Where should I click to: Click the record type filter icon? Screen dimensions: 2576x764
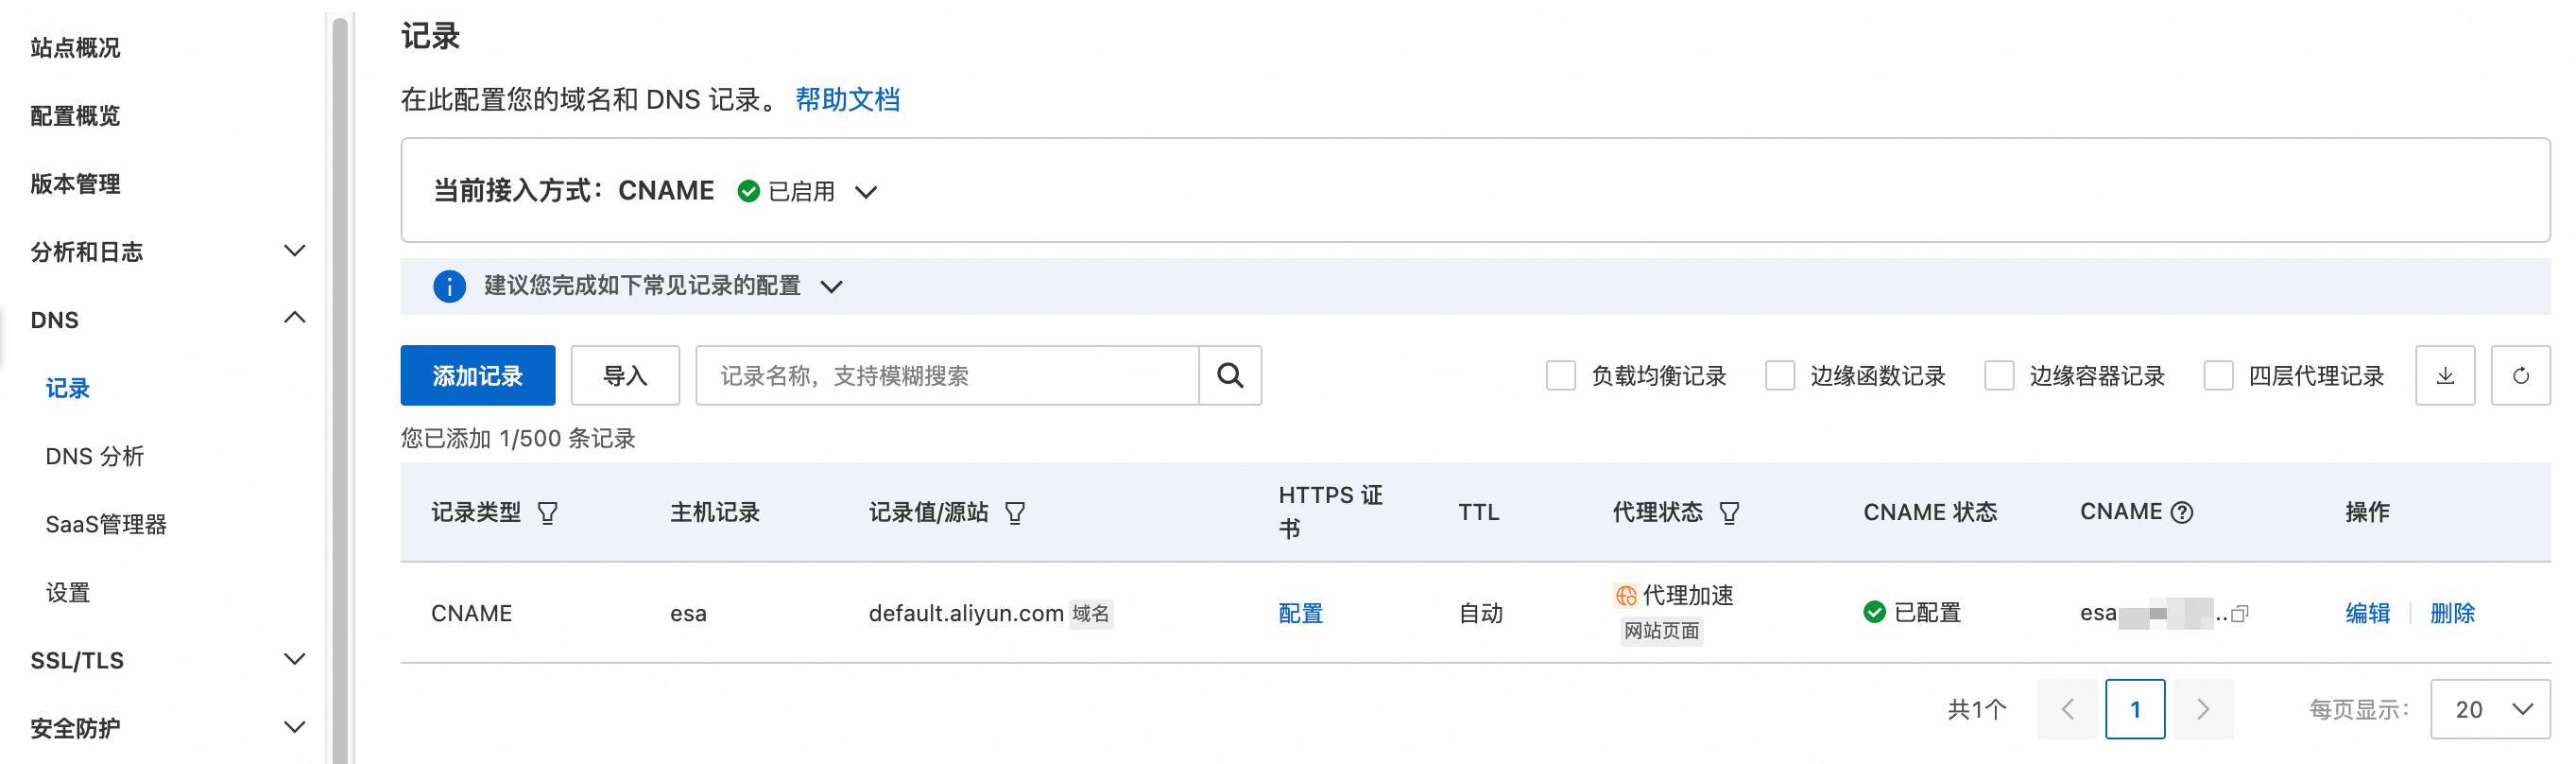tap(547, 513)
